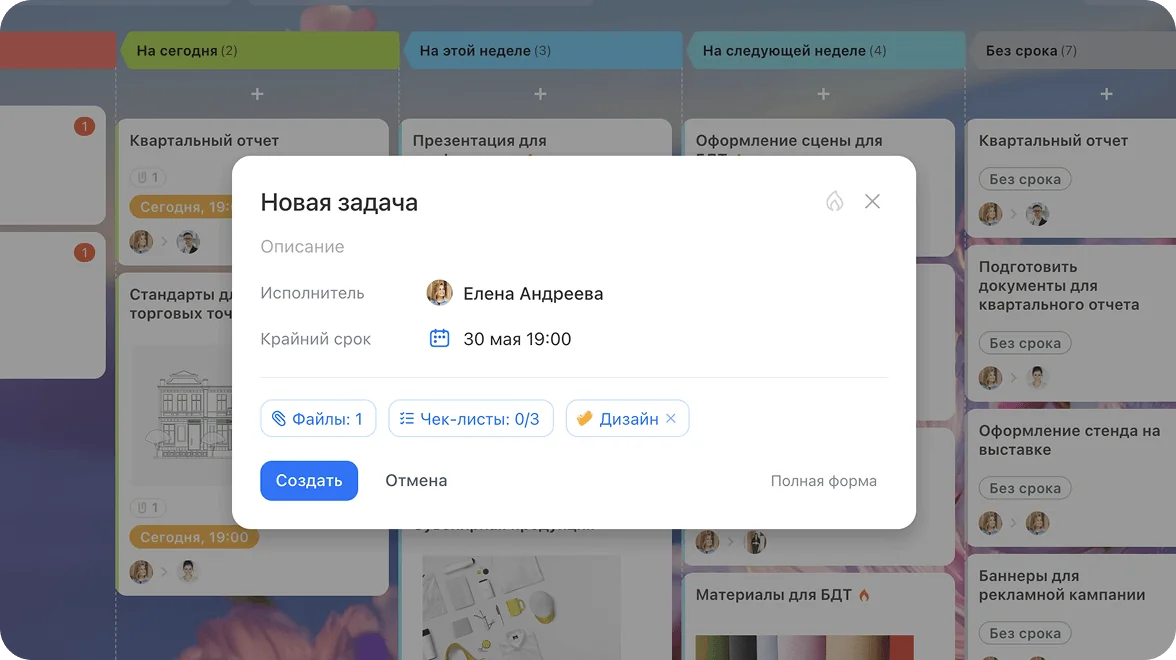This screenshot has width=1176, height=660.
Task: Click the Дизайн tag label
Action: click(x=628, y=419)
